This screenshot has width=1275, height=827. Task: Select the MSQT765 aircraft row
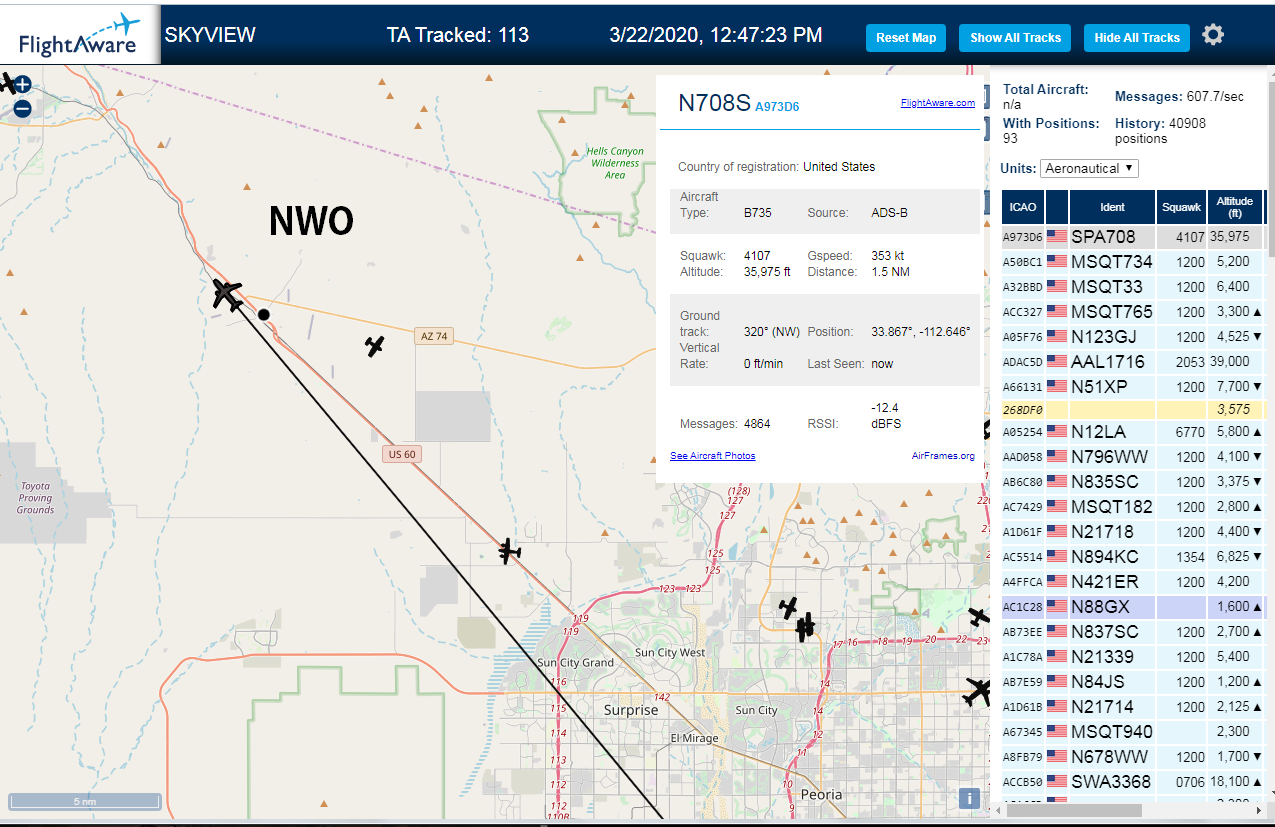(1133, 312)
